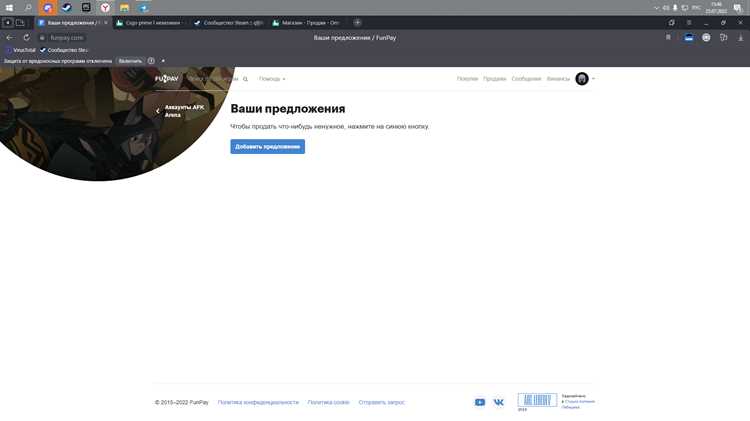Open the privacy policy footer link

[x=258, y=402]
